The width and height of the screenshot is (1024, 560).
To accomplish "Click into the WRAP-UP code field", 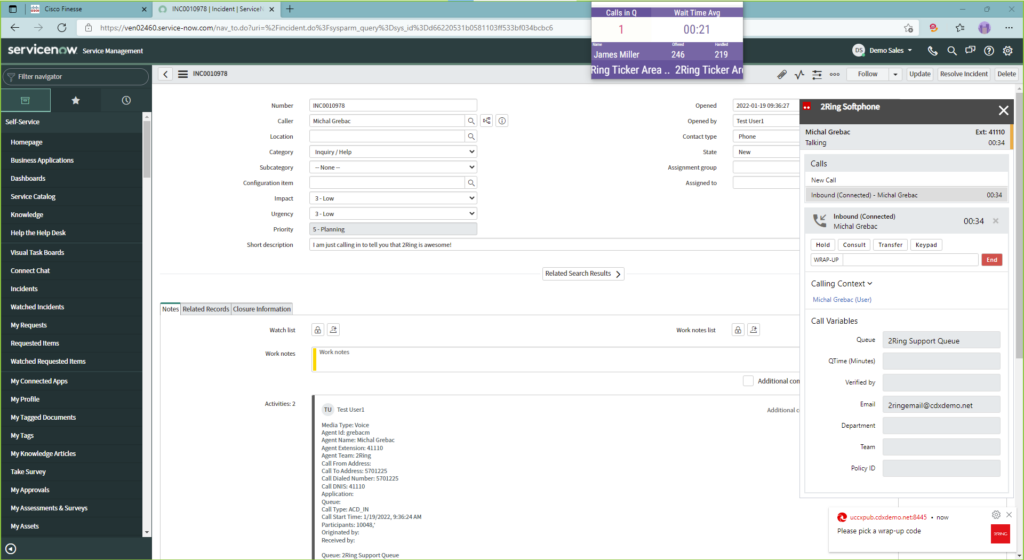I will point(910,260).
